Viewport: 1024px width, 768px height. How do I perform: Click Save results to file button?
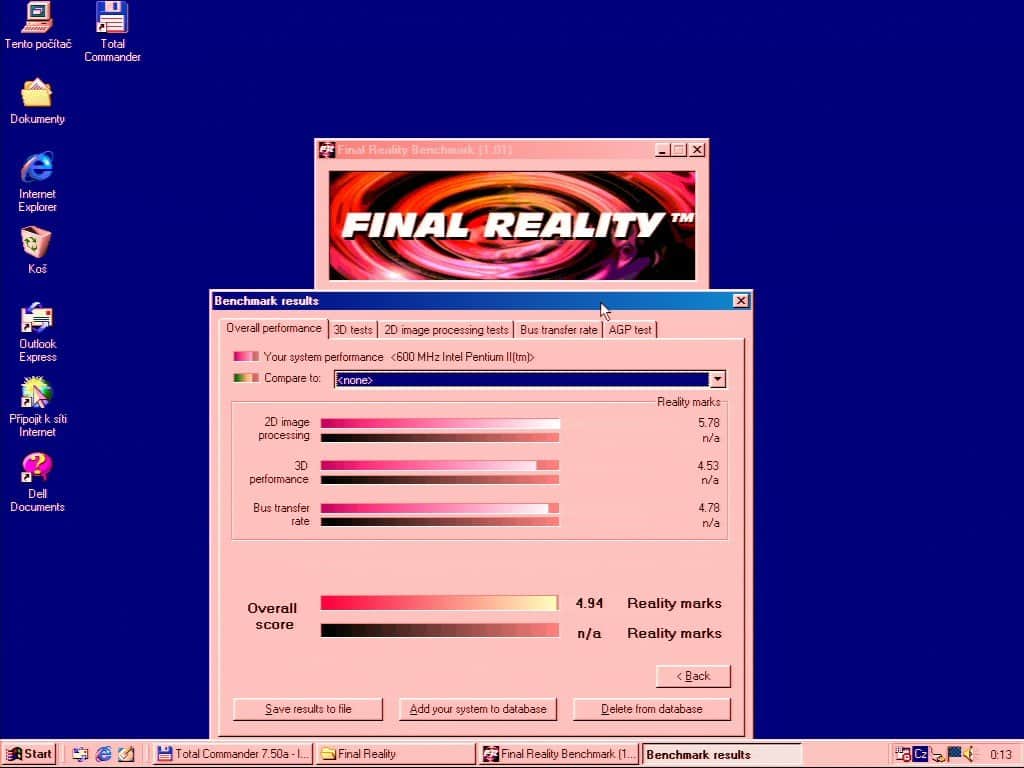[x=308, y=709]
